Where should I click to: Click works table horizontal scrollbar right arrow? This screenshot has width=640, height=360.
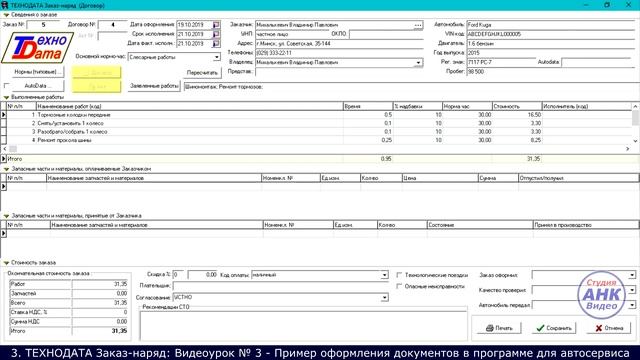(627, 149)
